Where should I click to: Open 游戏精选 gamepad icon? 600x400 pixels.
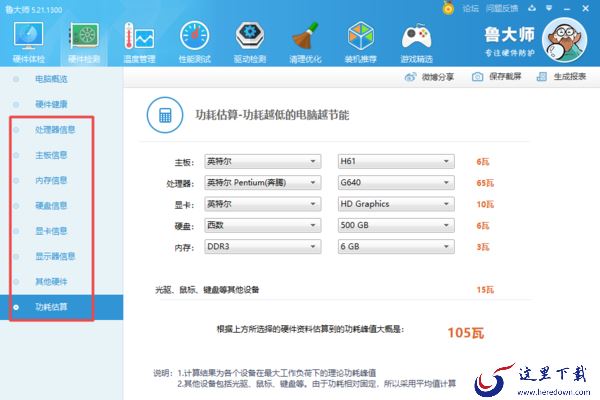(x=416, y=42)
